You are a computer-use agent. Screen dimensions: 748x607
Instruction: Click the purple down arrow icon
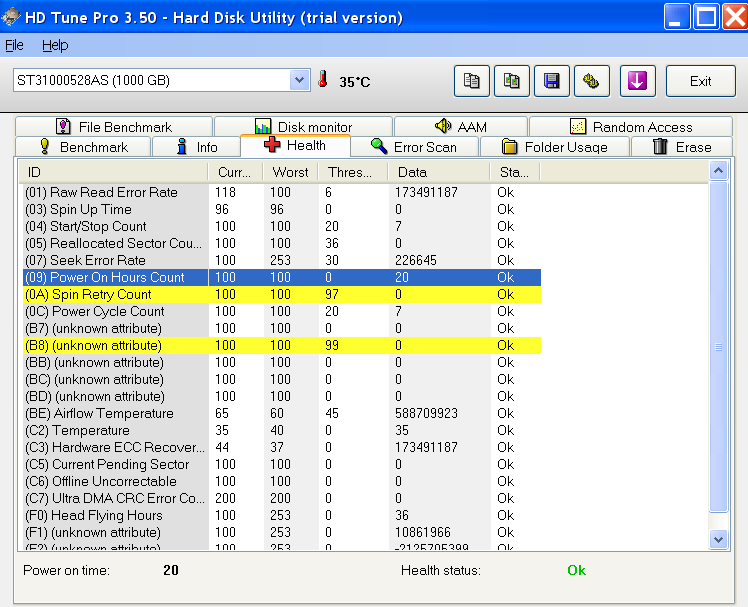[637, 81]
